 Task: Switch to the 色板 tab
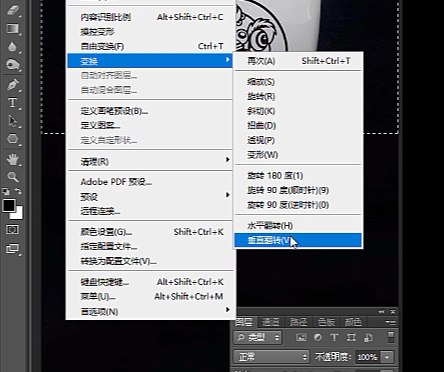326,322
